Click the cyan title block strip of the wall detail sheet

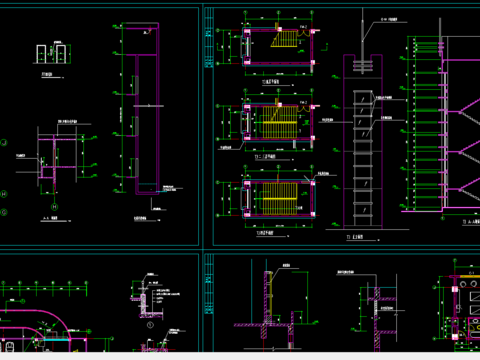209,284
